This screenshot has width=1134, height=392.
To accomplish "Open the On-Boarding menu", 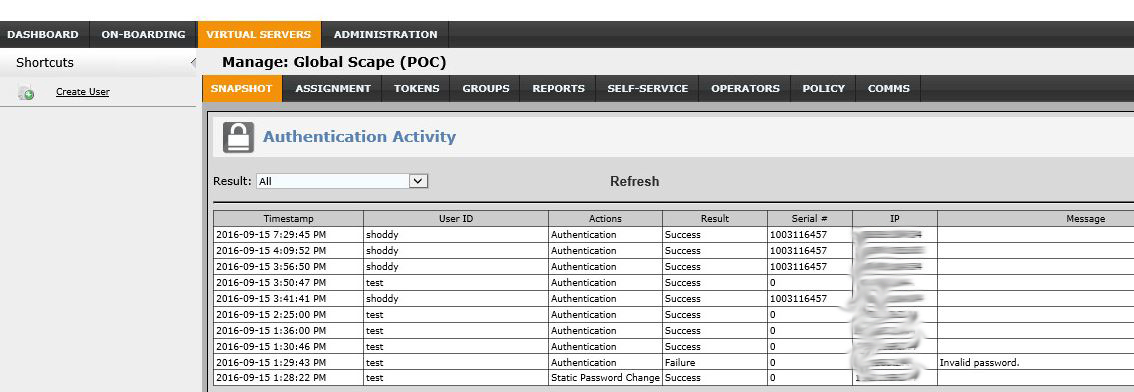I will (x=143, y=35).
